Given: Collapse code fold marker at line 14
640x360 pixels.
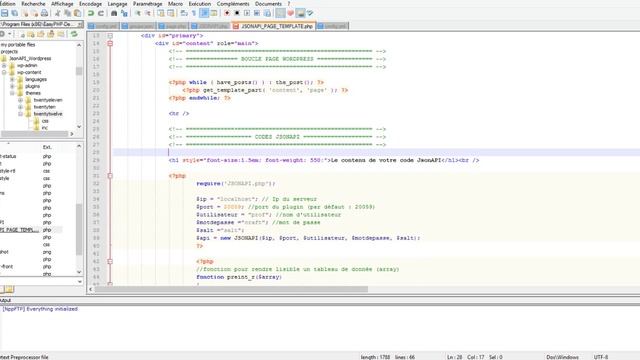Looking at the screenshot, I should (110, 43).
